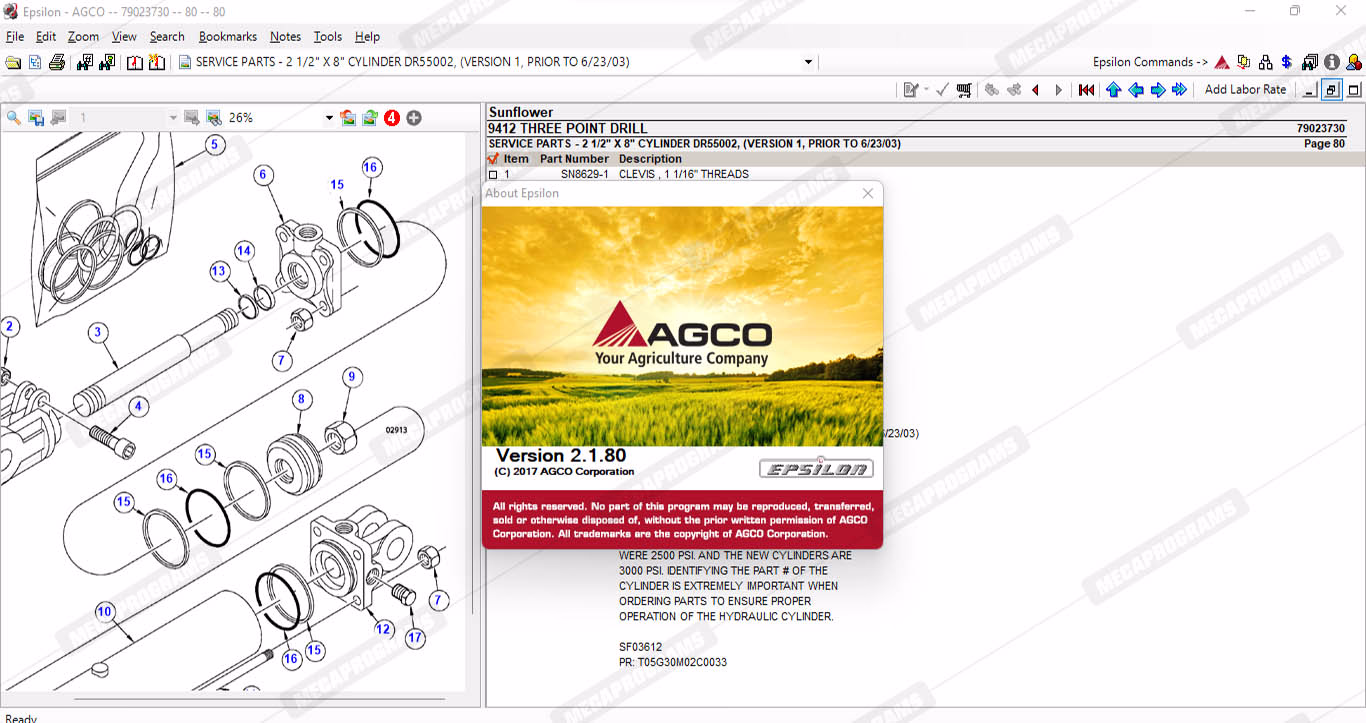Image resolution: width=1366 pixels, height=723 pixels.
Task: Click callout 8 in the parts diagram
Action: coord(300,400)
